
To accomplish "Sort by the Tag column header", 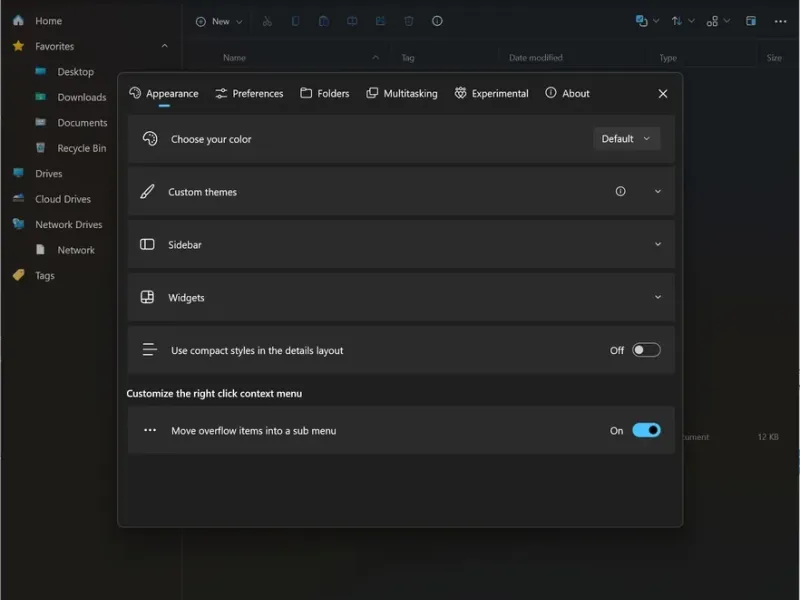I will click(408, 58).
